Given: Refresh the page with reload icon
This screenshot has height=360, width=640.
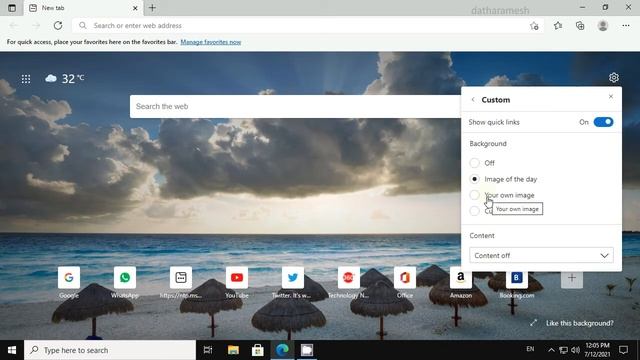Looking at the screenshot, I should (x=58, y=26).
